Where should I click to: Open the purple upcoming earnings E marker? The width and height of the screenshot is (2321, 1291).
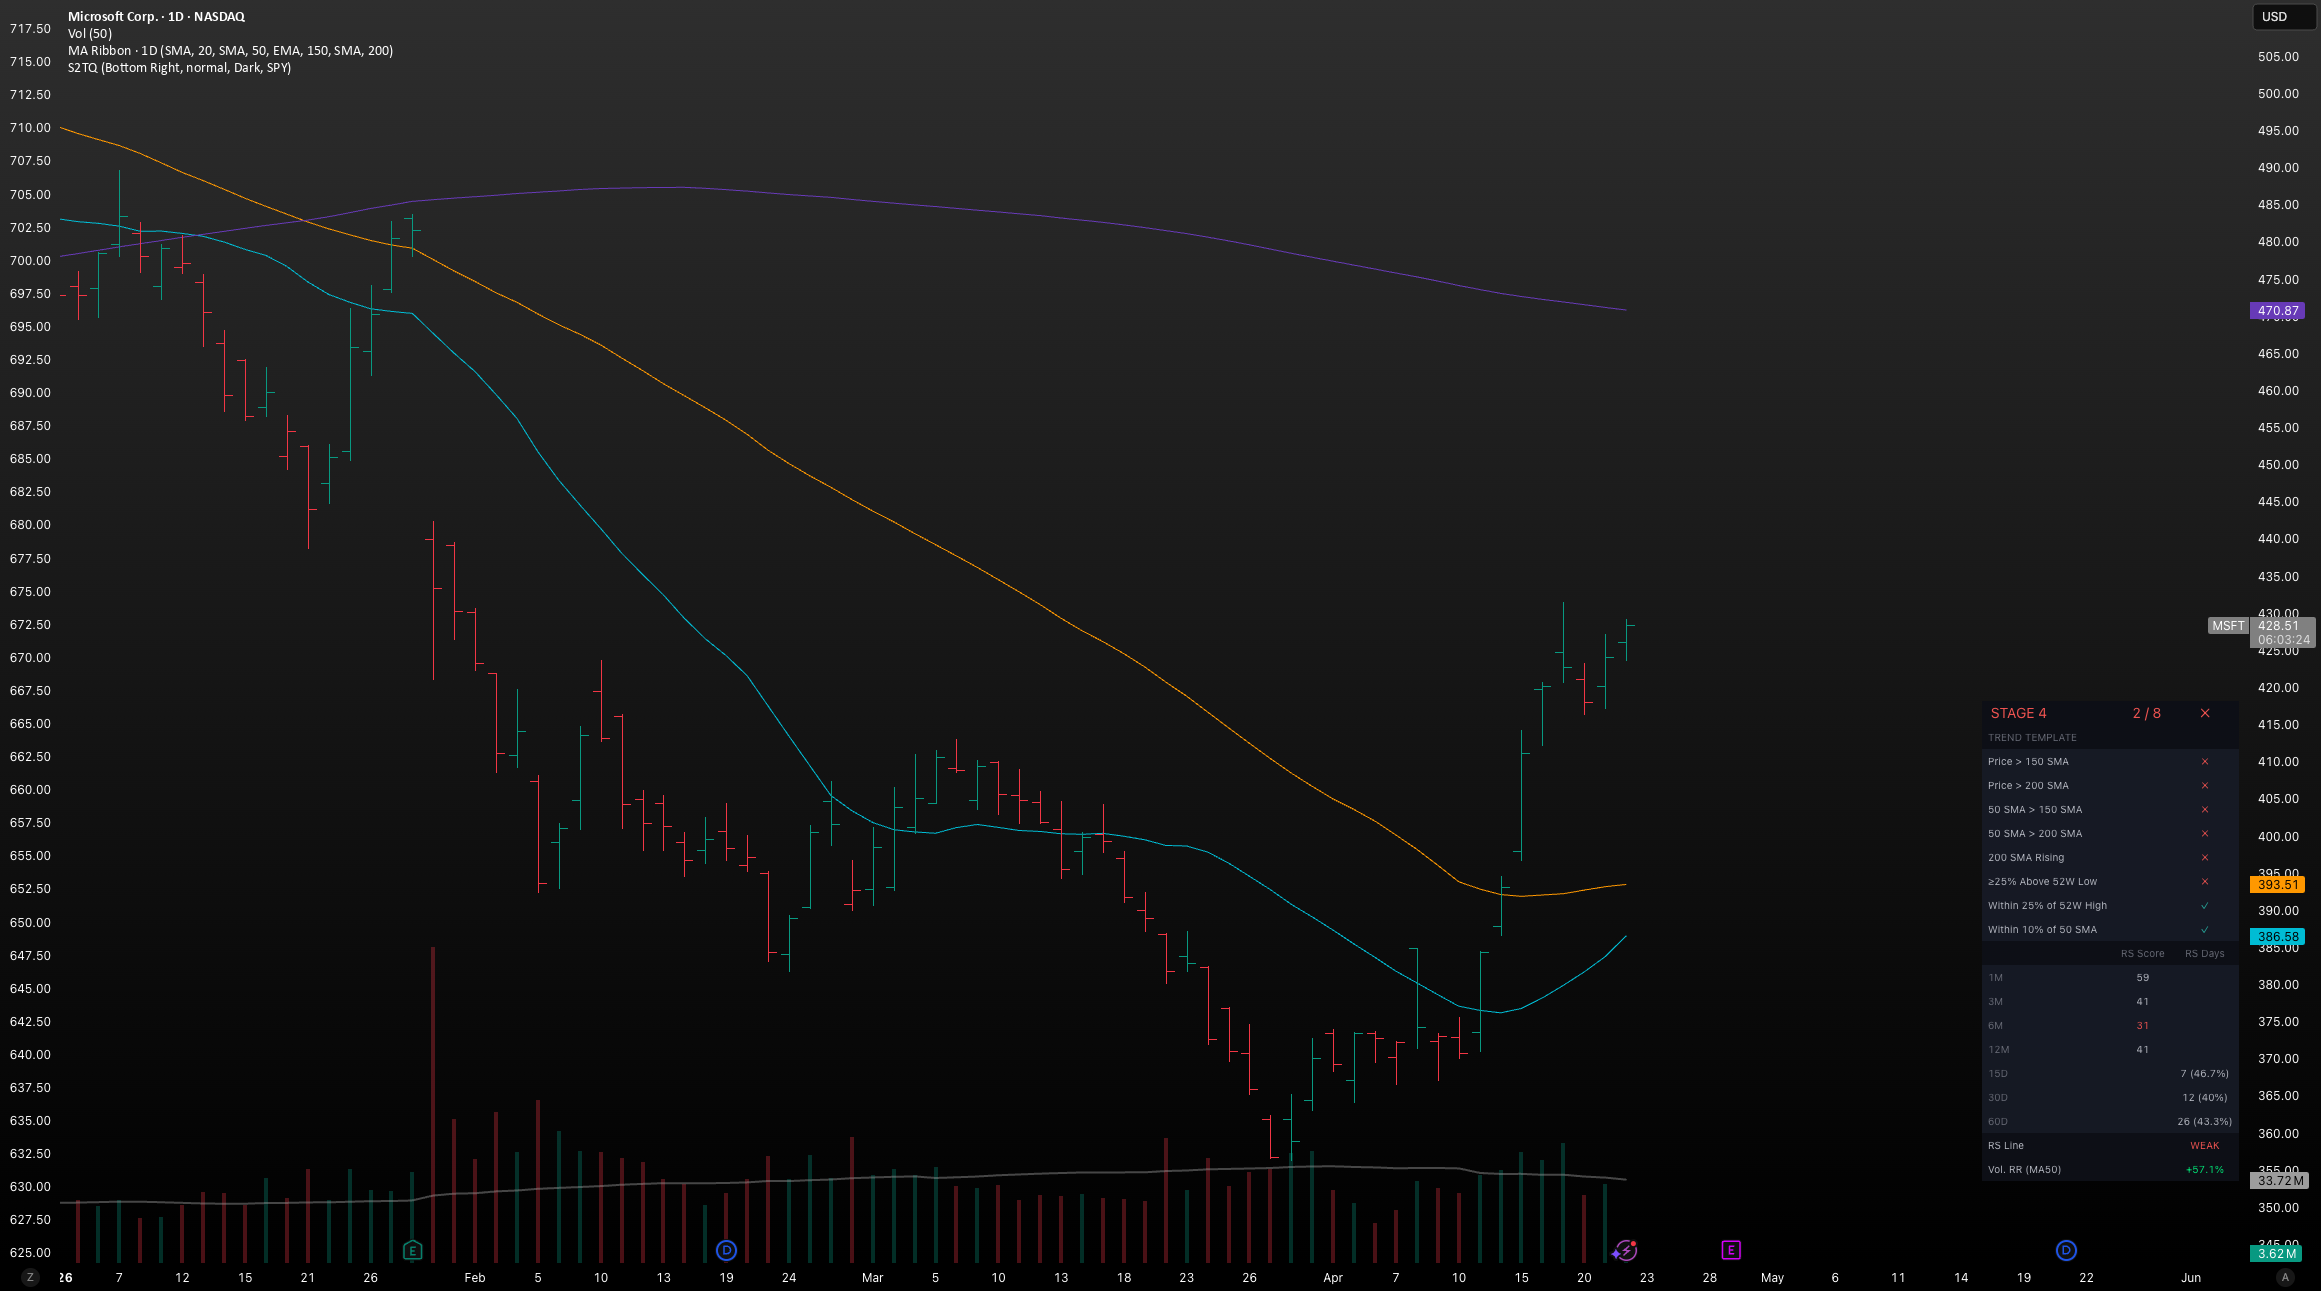pos(1731,1250)
